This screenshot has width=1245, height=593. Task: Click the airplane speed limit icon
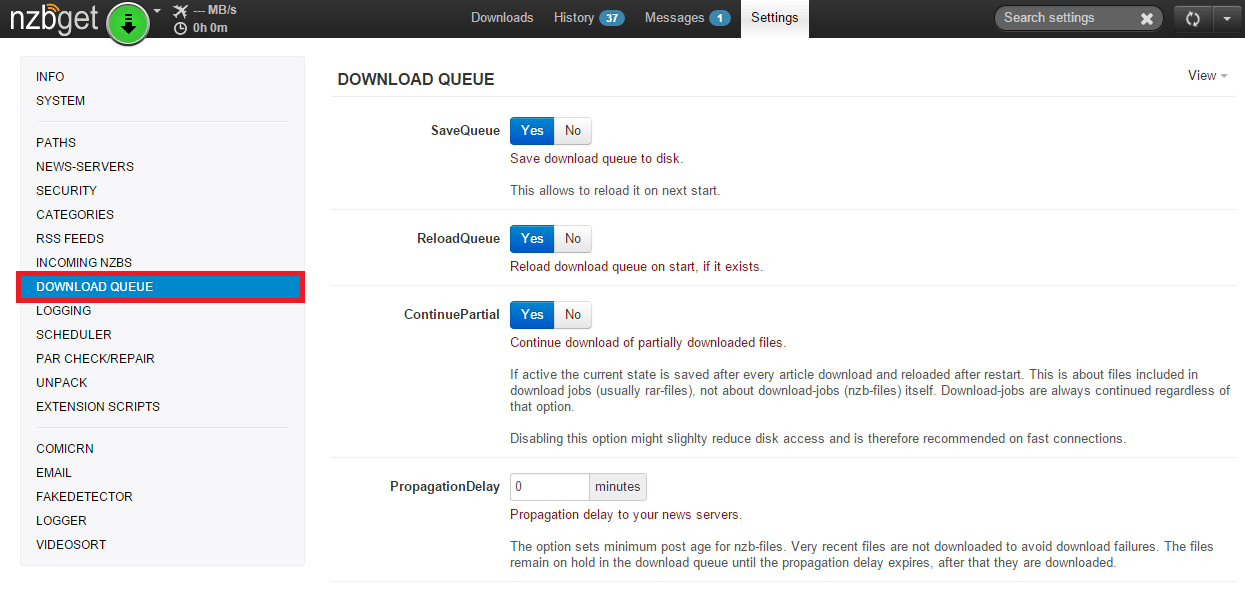(180, 11)
